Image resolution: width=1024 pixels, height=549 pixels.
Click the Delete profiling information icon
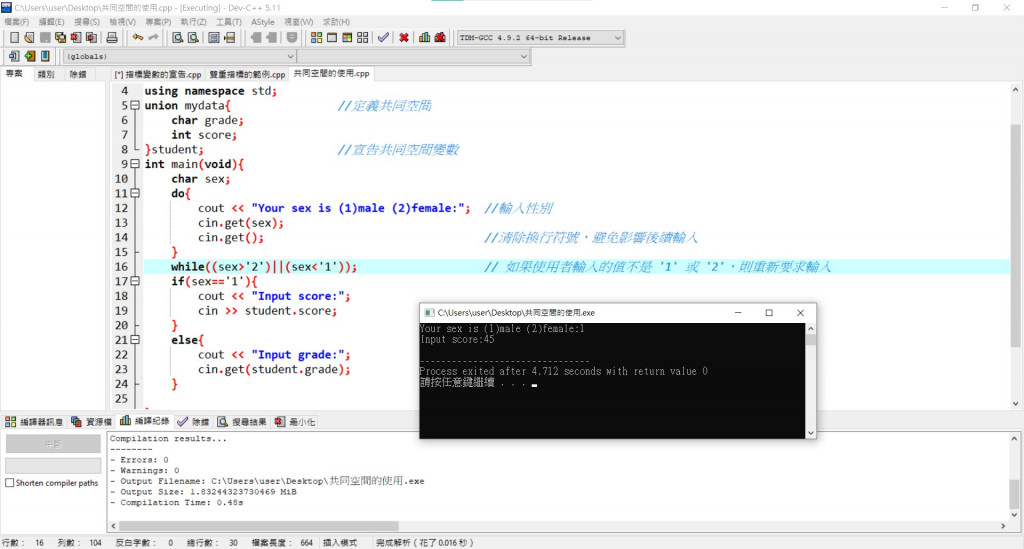point(440,38)
